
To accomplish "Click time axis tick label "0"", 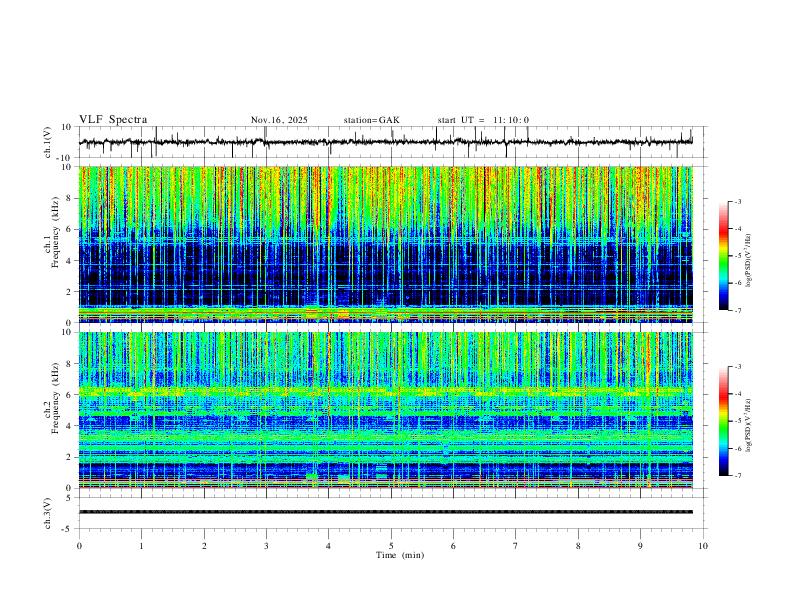I will click(x=79, y=546).
